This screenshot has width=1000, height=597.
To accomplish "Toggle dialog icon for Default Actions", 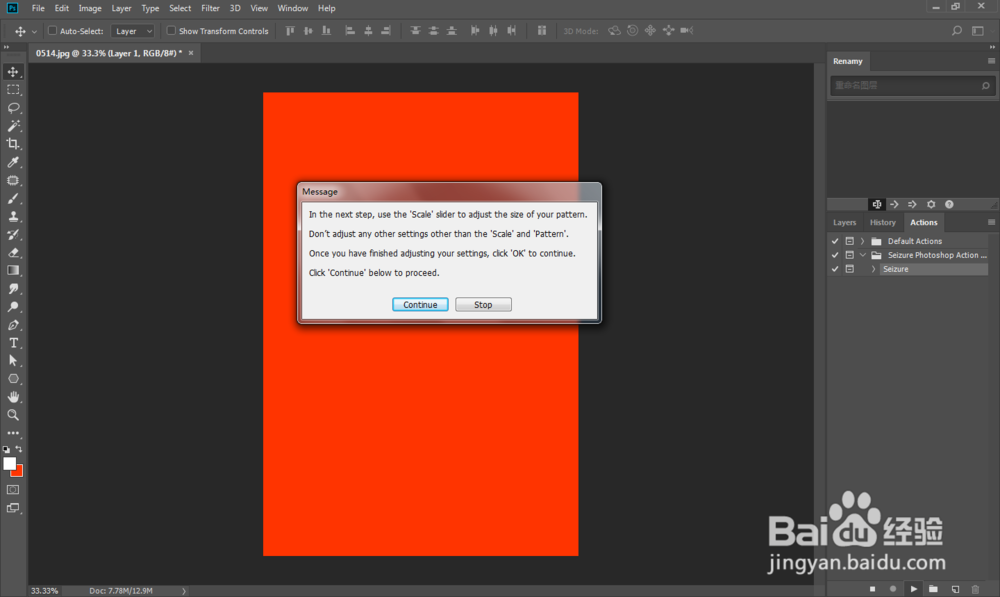I will [849, 241].
